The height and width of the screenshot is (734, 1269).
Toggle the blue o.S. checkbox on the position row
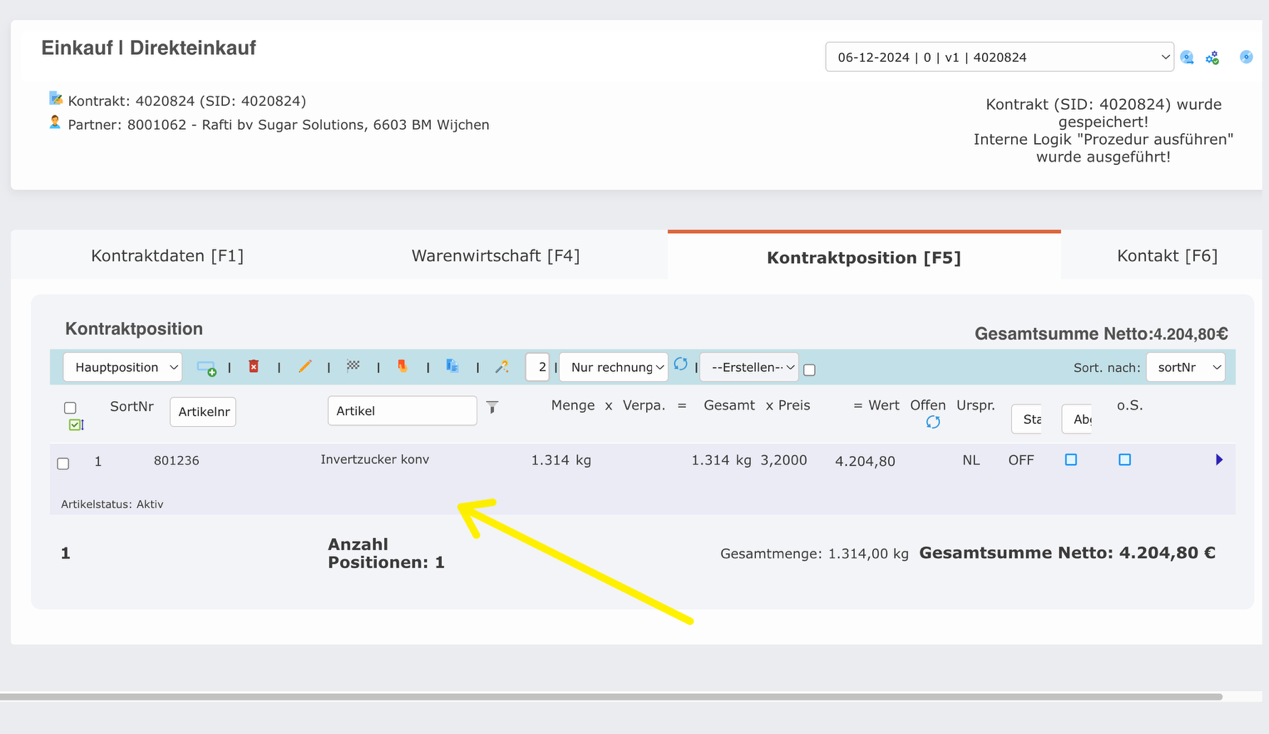coord(1124,459)
